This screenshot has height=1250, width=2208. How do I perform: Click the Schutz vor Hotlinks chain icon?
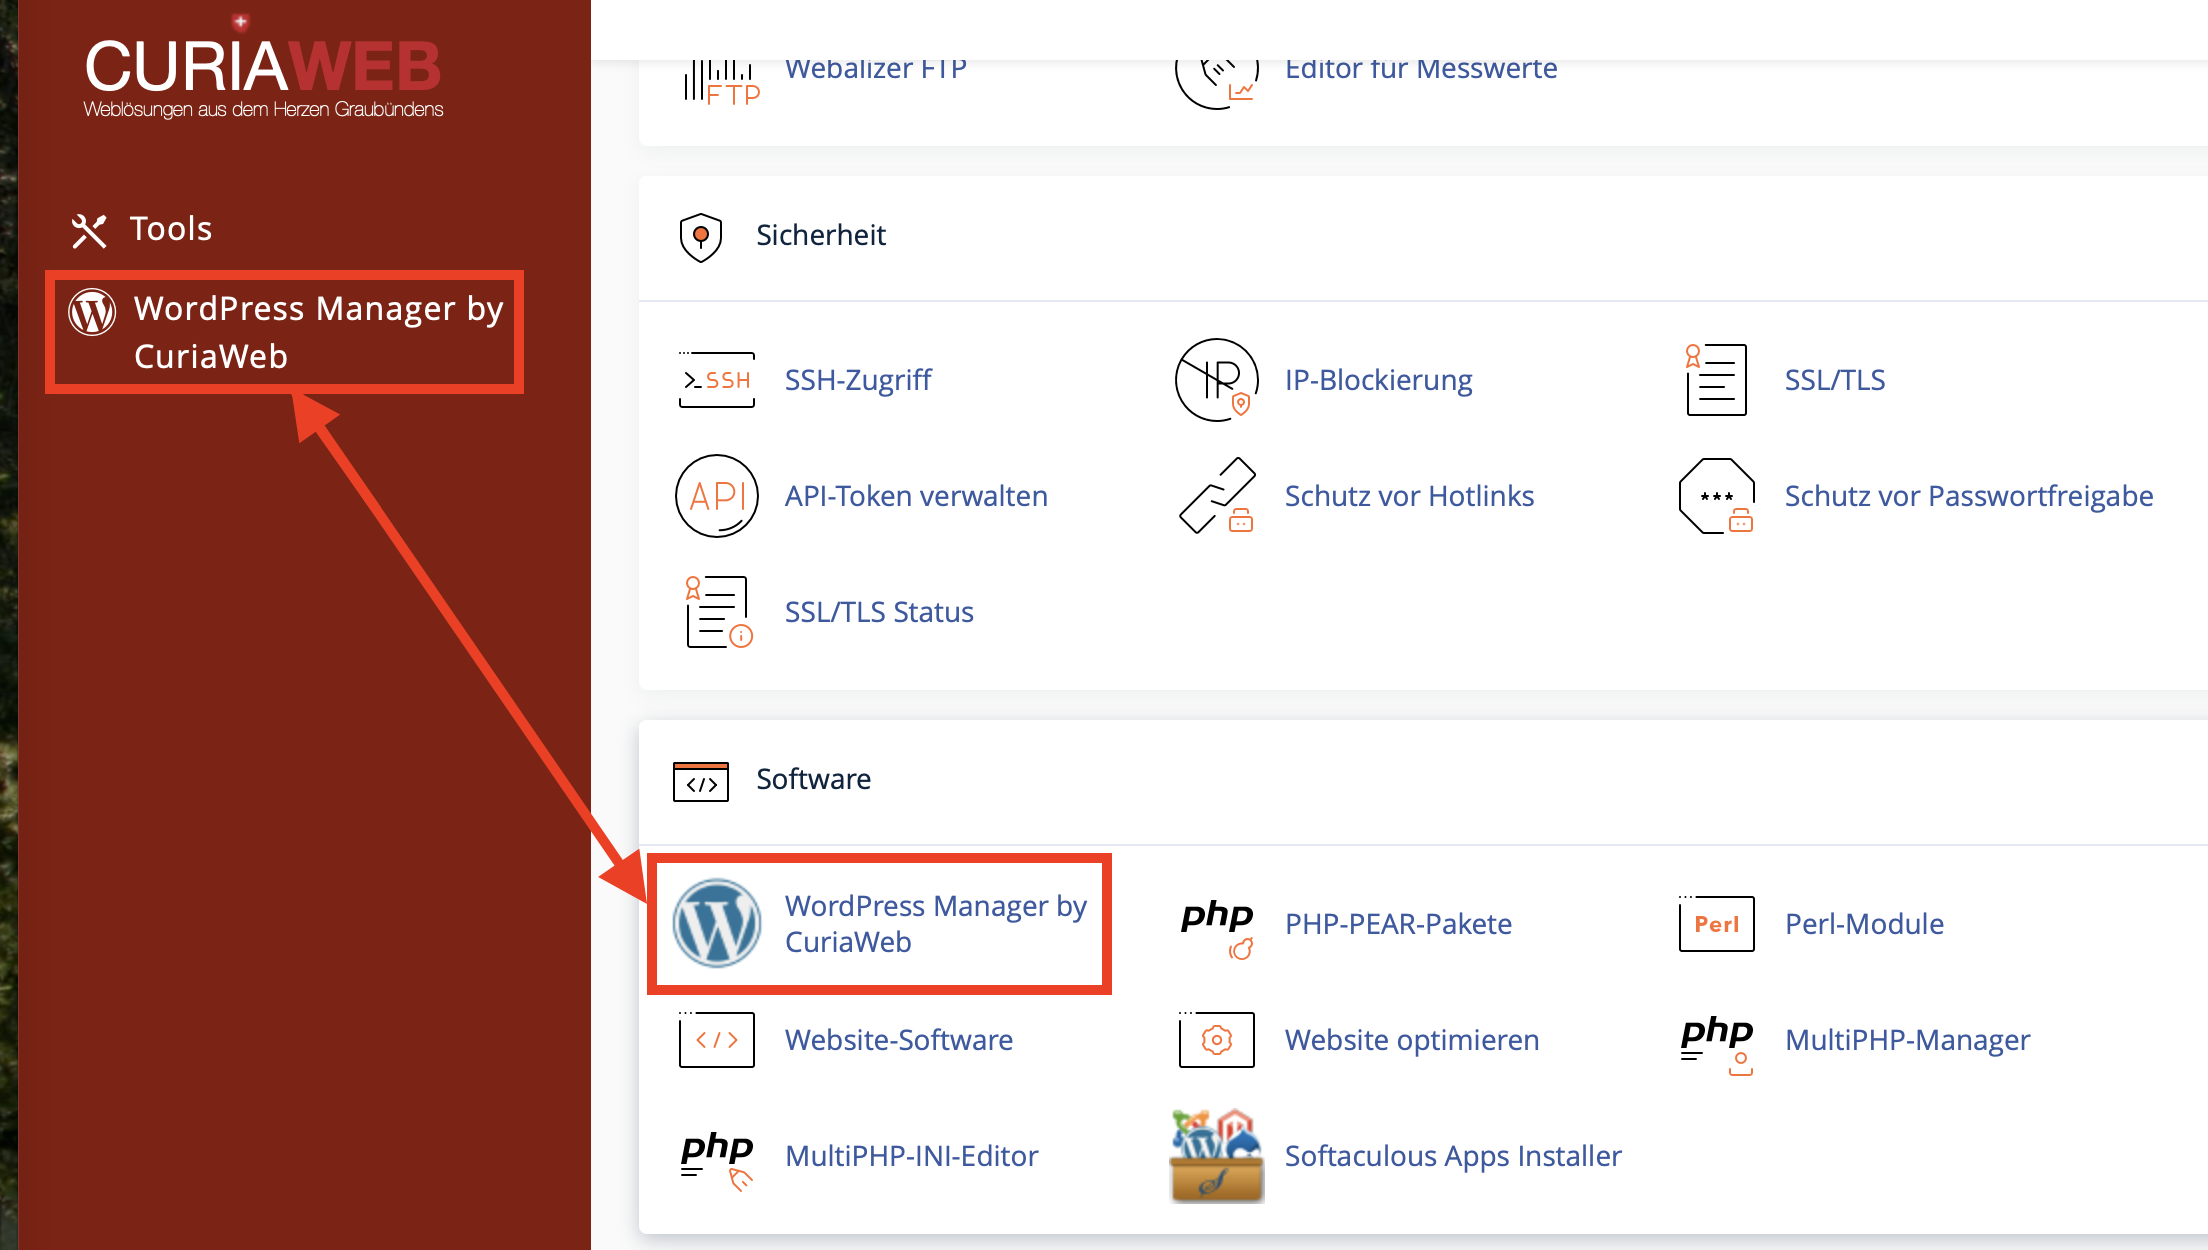point(1217,496)
